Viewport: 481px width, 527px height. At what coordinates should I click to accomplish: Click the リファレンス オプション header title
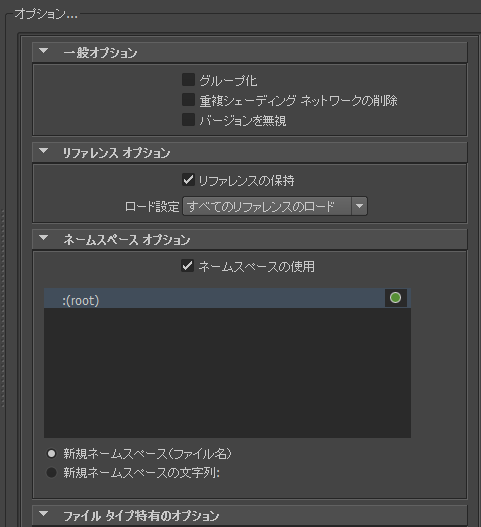(116, 153)
